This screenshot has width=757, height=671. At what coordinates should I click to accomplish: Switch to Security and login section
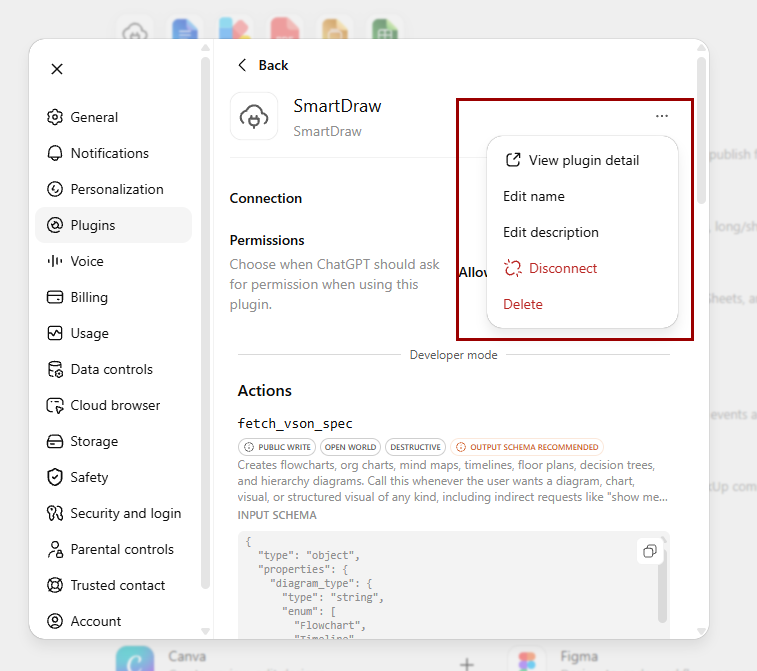[113, 513]
